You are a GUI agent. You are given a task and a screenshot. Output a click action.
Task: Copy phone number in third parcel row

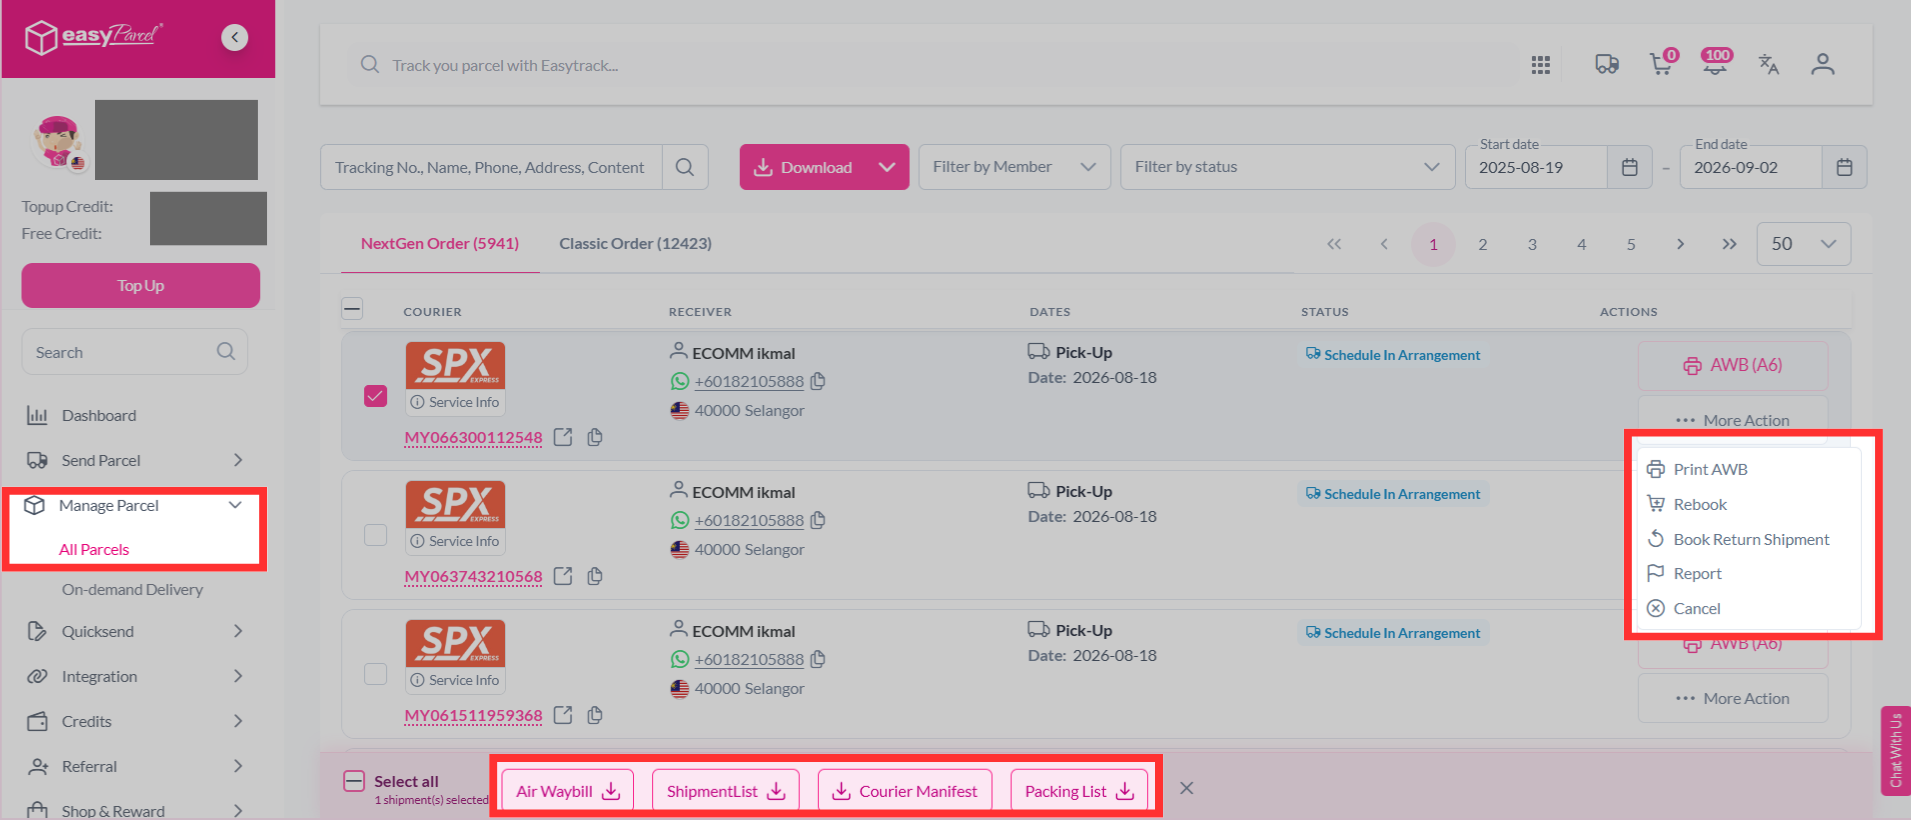(818, 659)
